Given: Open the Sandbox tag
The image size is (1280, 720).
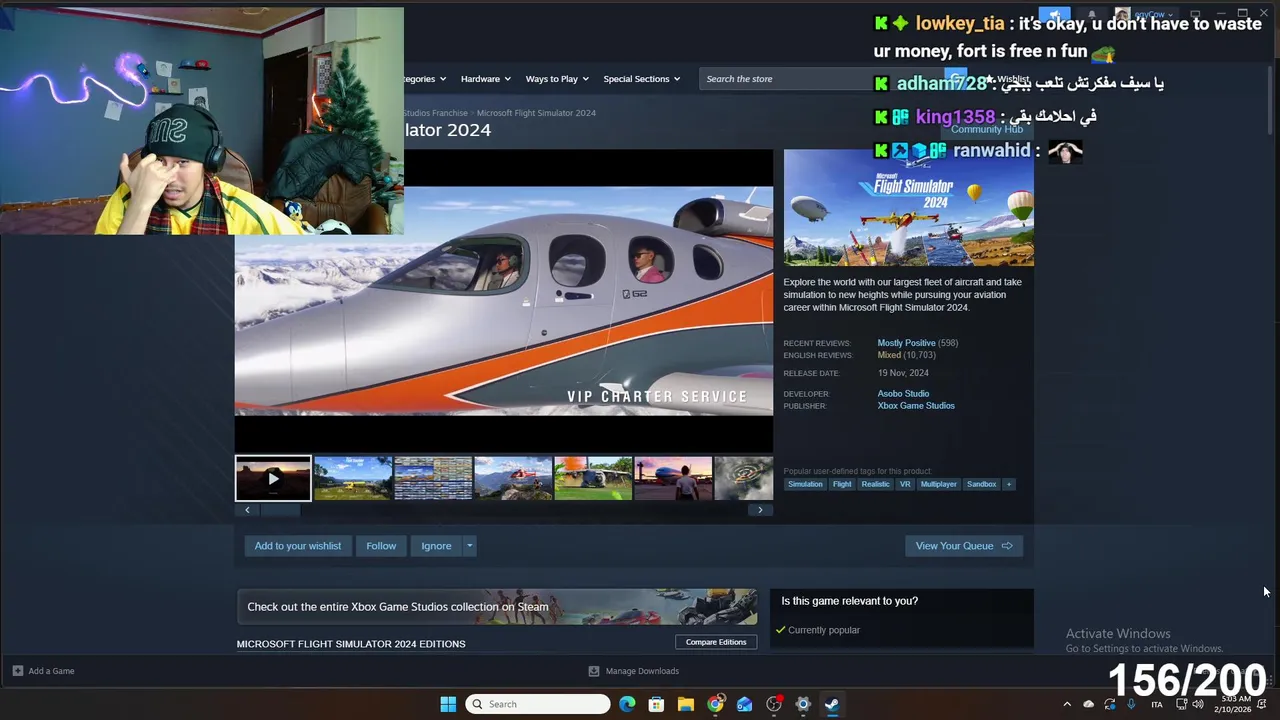Looking at the screenshot, I should click(981, 484).
